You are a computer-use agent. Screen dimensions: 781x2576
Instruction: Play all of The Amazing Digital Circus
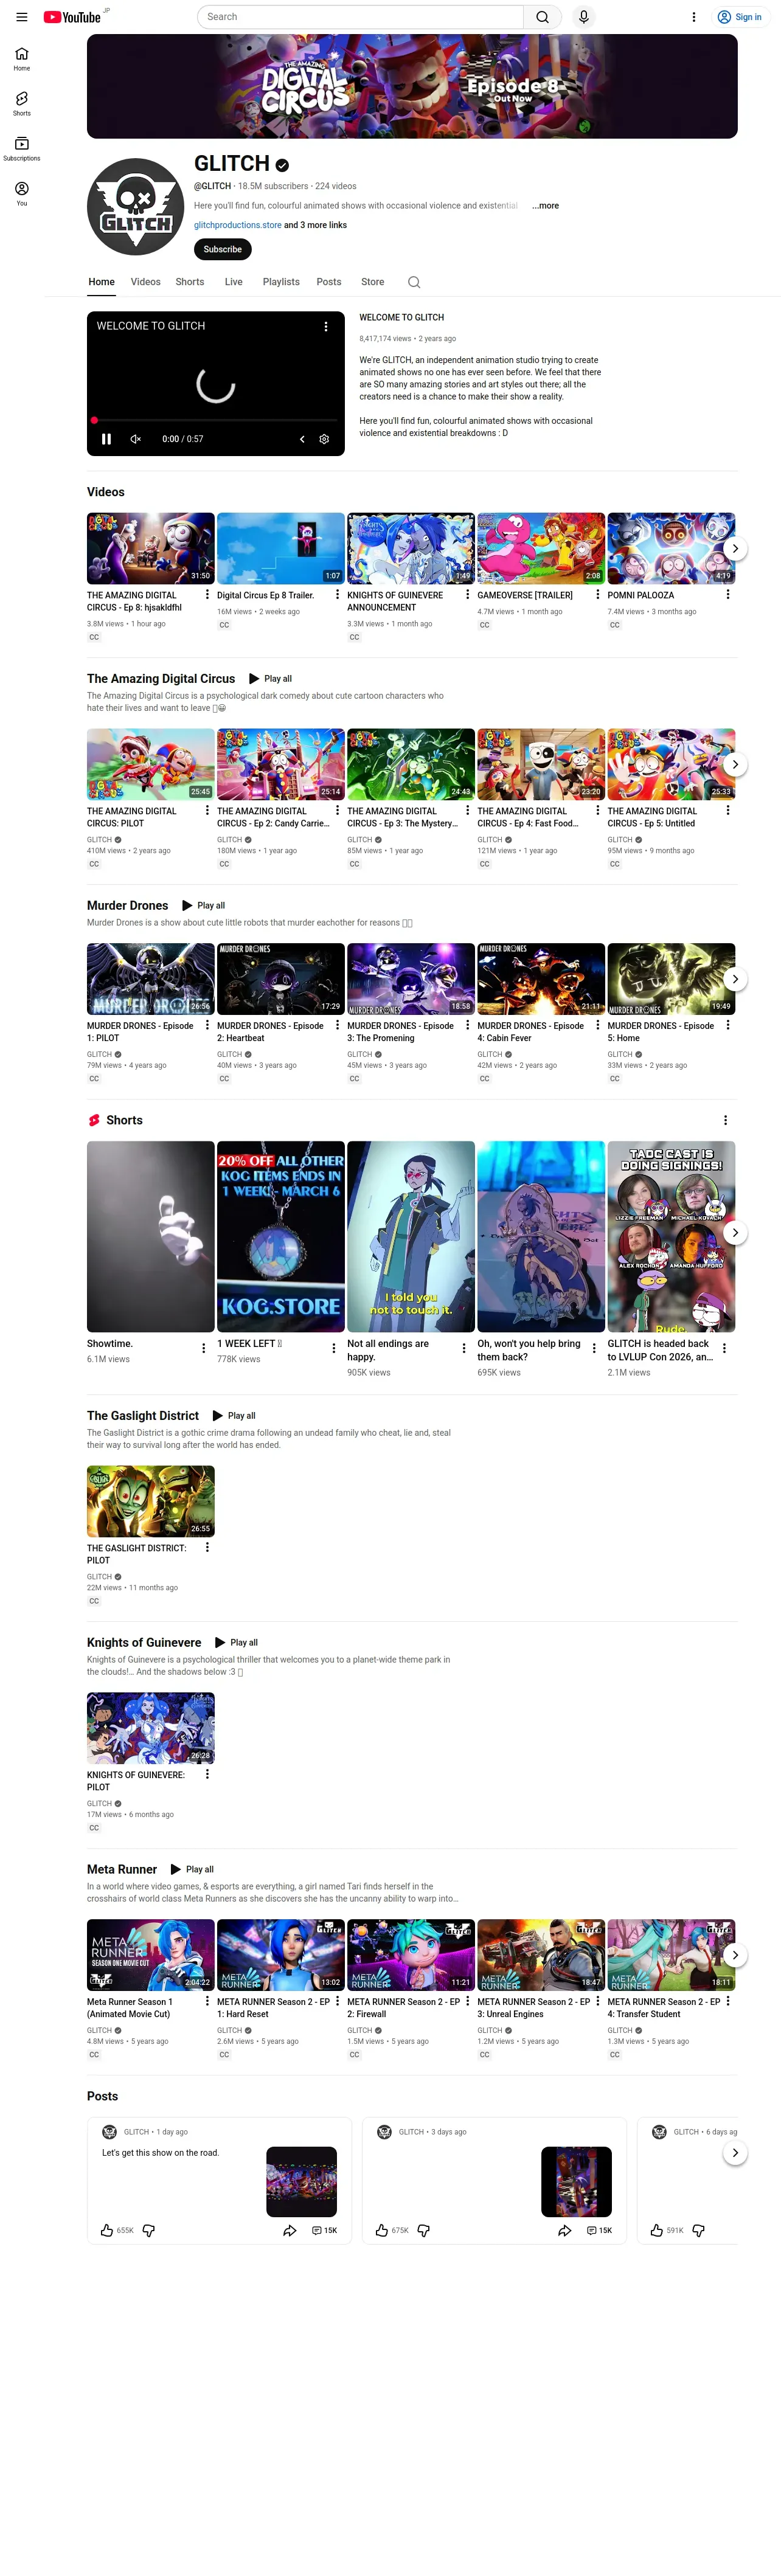tap(271, 679)
